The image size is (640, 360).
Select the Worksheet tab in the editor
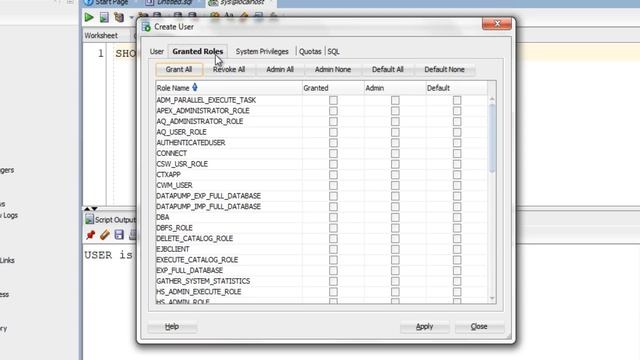101,36
